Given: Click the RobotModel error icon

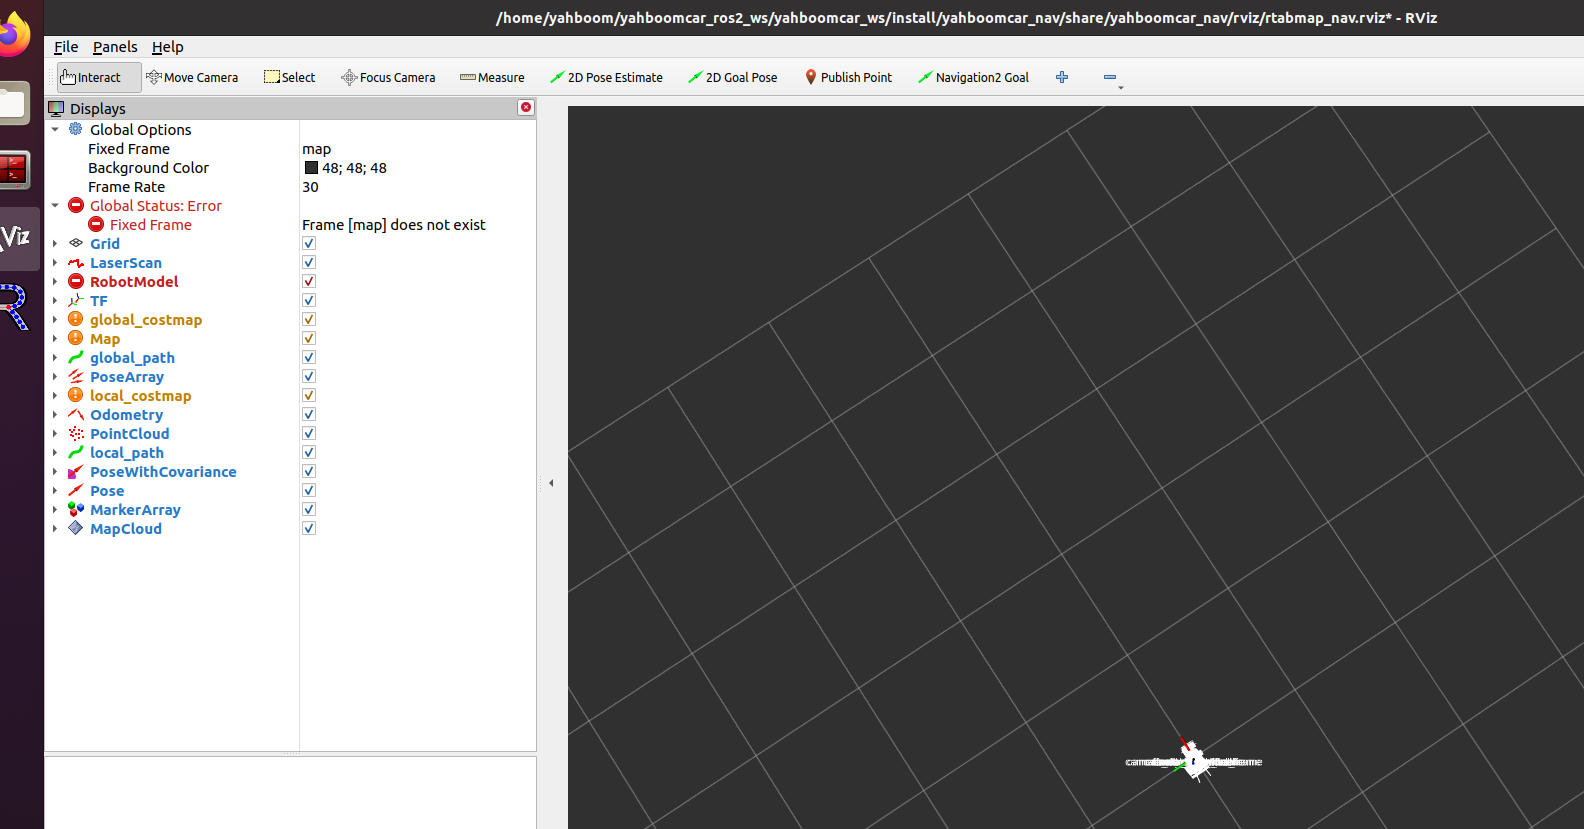Looking at the screenshot, I should (x=76, y=281).
